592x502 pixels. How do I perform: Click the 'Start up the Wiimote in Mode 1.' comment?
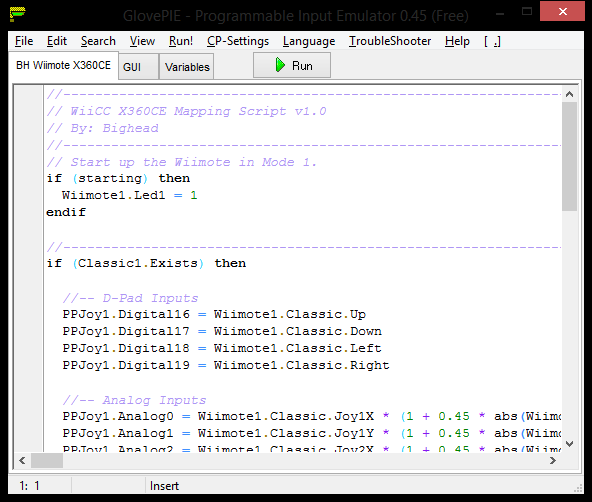[182, 162]
